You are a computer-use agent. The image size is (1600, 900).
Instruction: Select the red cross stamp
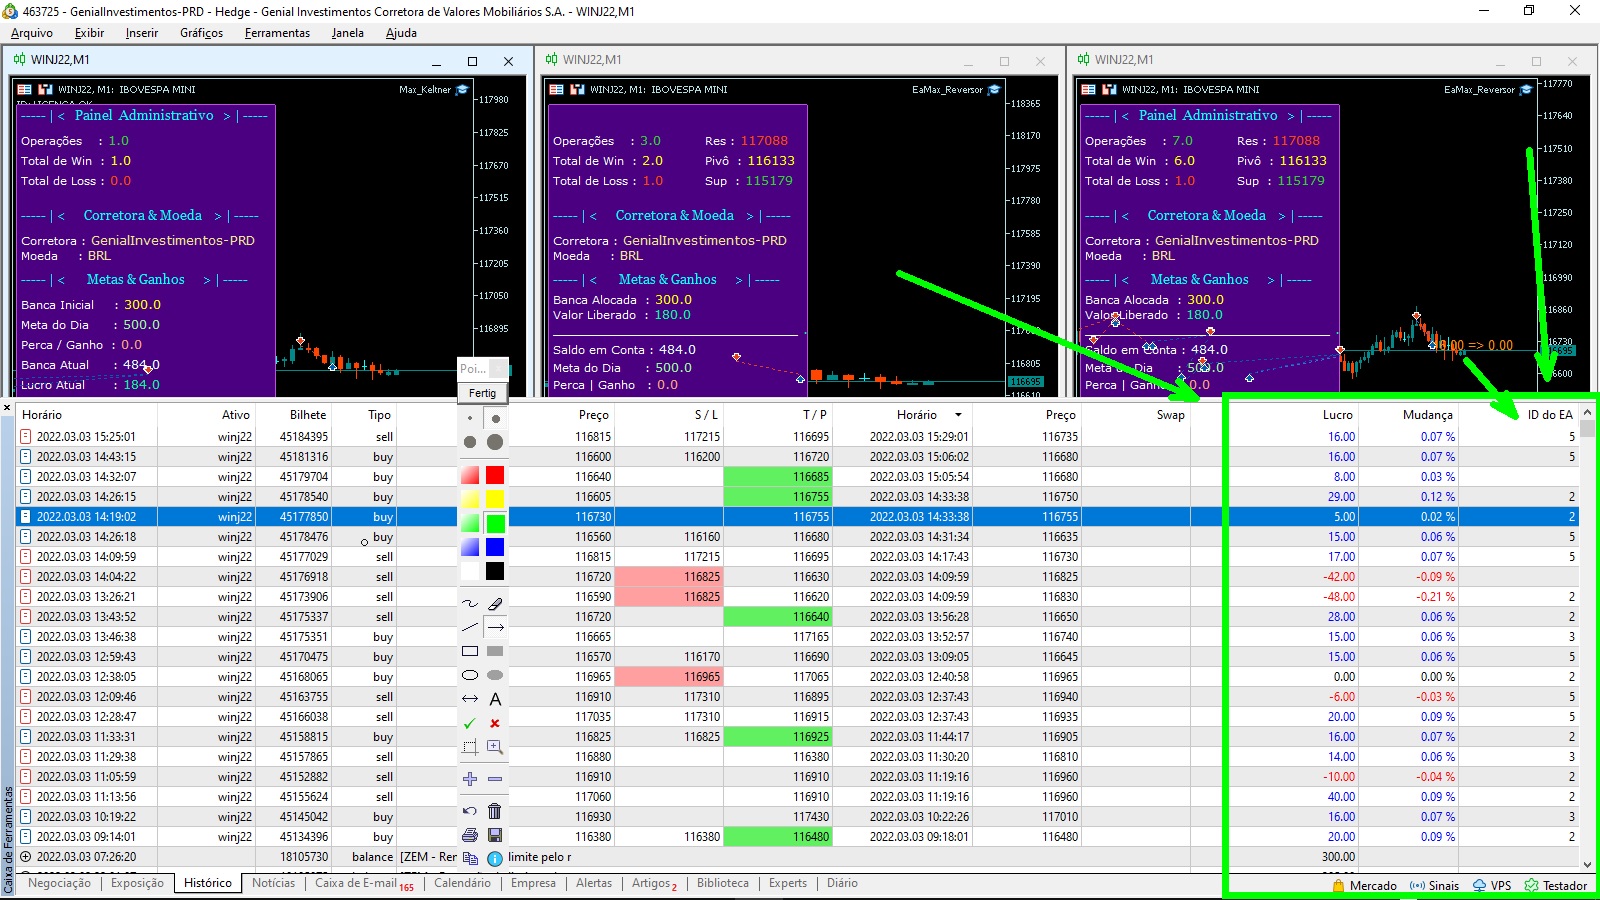click(x=495, y=723)
